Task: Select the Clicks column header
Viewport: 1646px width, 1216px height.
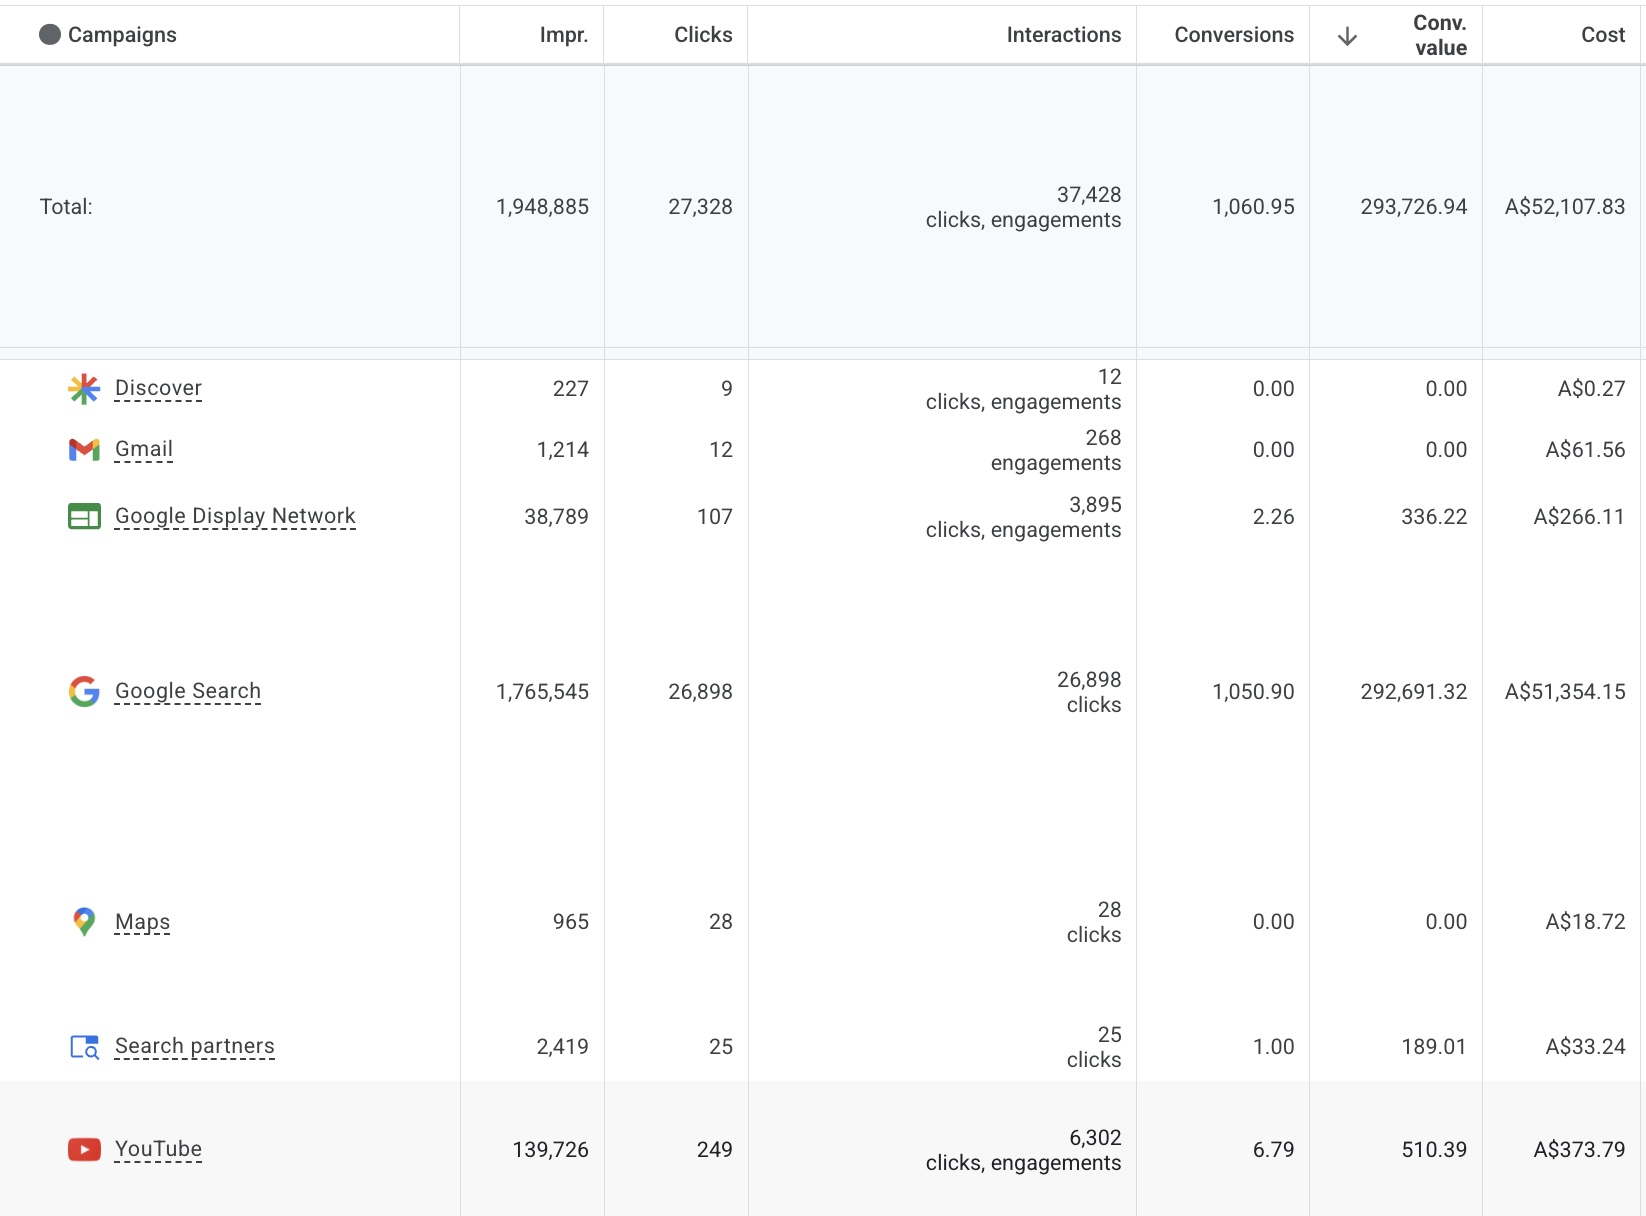Action: click(x=702, y=35)
